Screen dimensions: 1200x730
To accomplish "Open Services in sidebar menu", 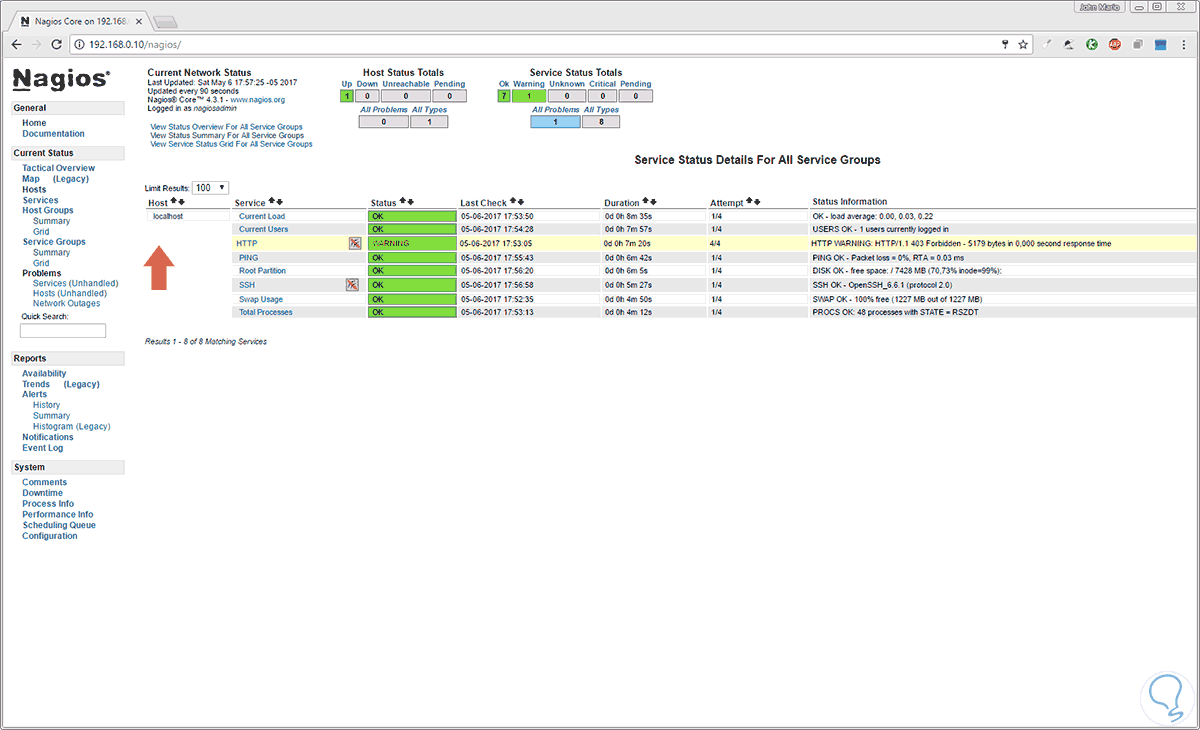I will (41, 200).
